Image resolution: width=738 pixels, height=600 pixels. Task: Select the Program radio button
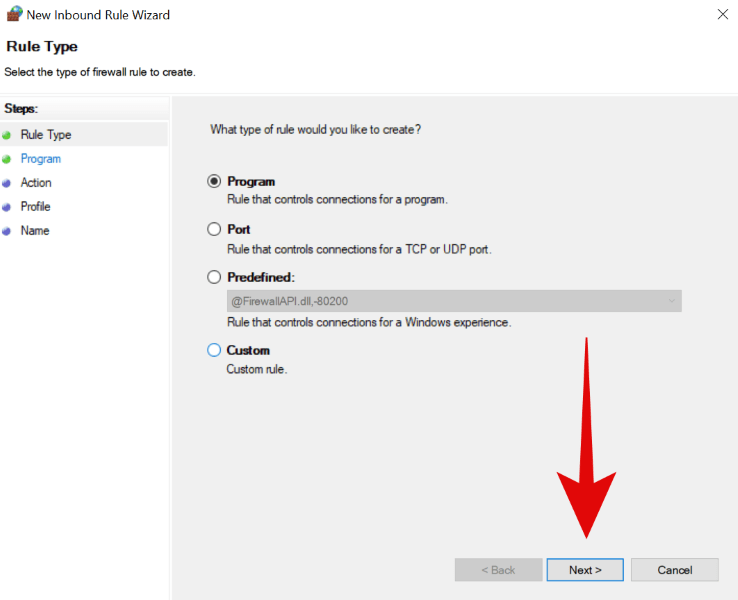click(213, 182)
